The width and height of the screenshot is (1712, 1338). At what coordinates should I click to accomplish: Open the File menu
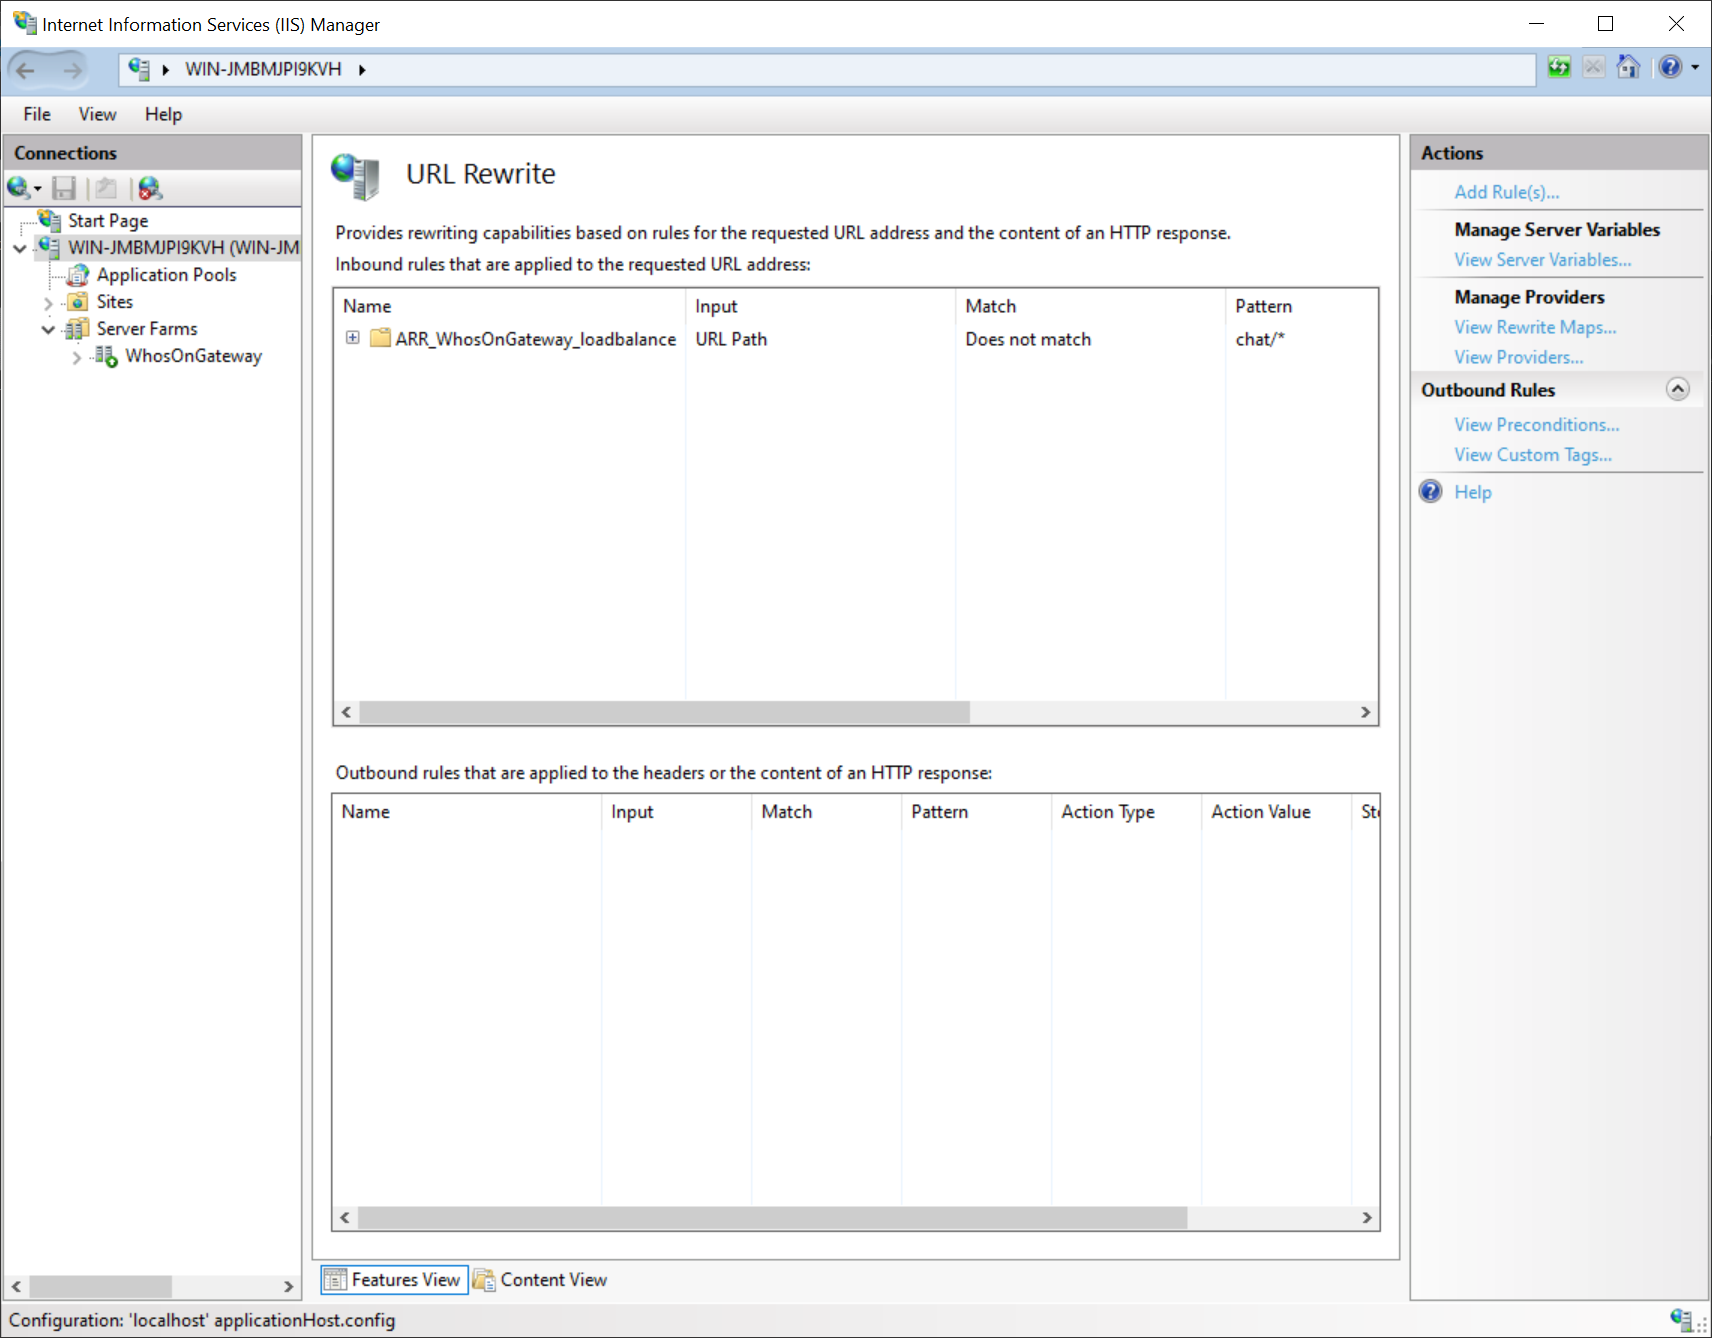[x=37, y=114]
